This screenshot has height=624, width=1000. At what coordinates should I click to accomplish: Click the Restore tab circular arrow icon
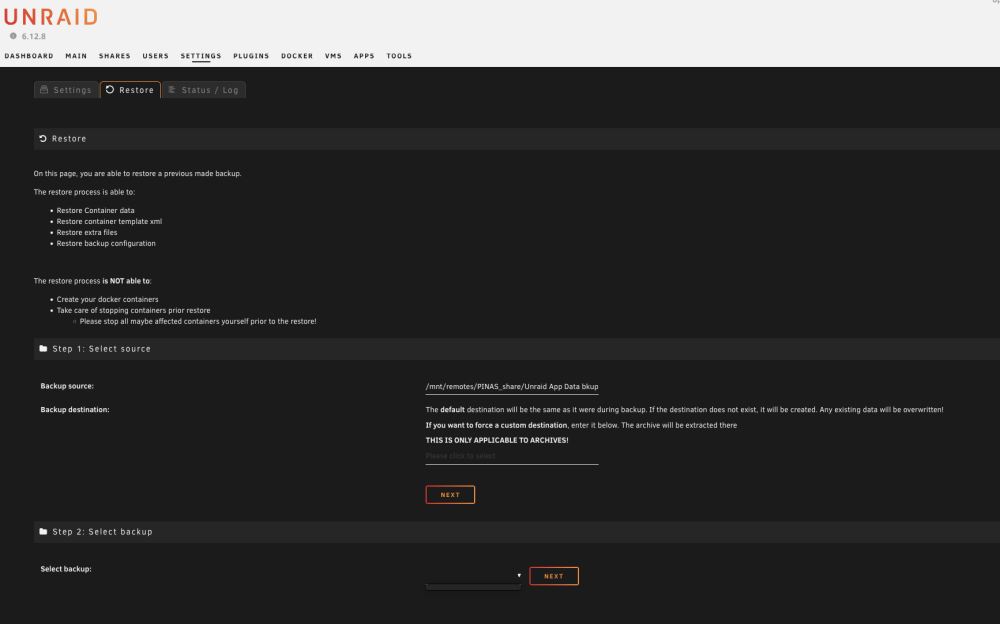[110, 89]
